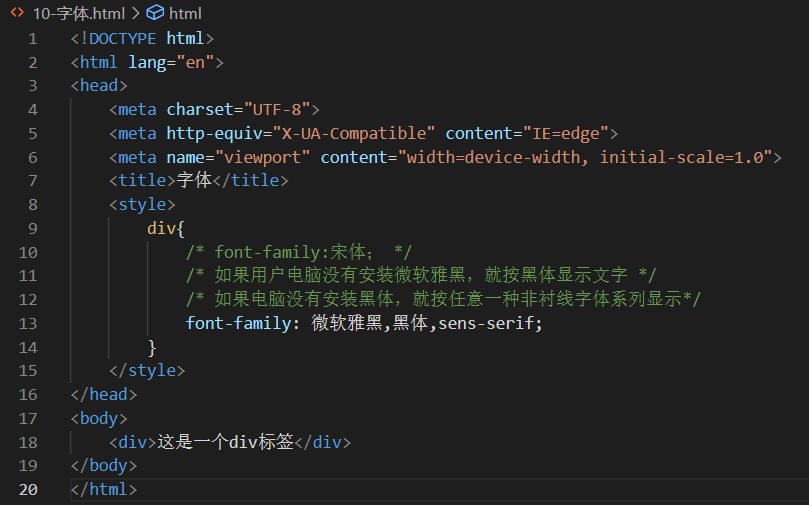Click the closing brace on line 14

pyautogui.click(x=152, y=348)
